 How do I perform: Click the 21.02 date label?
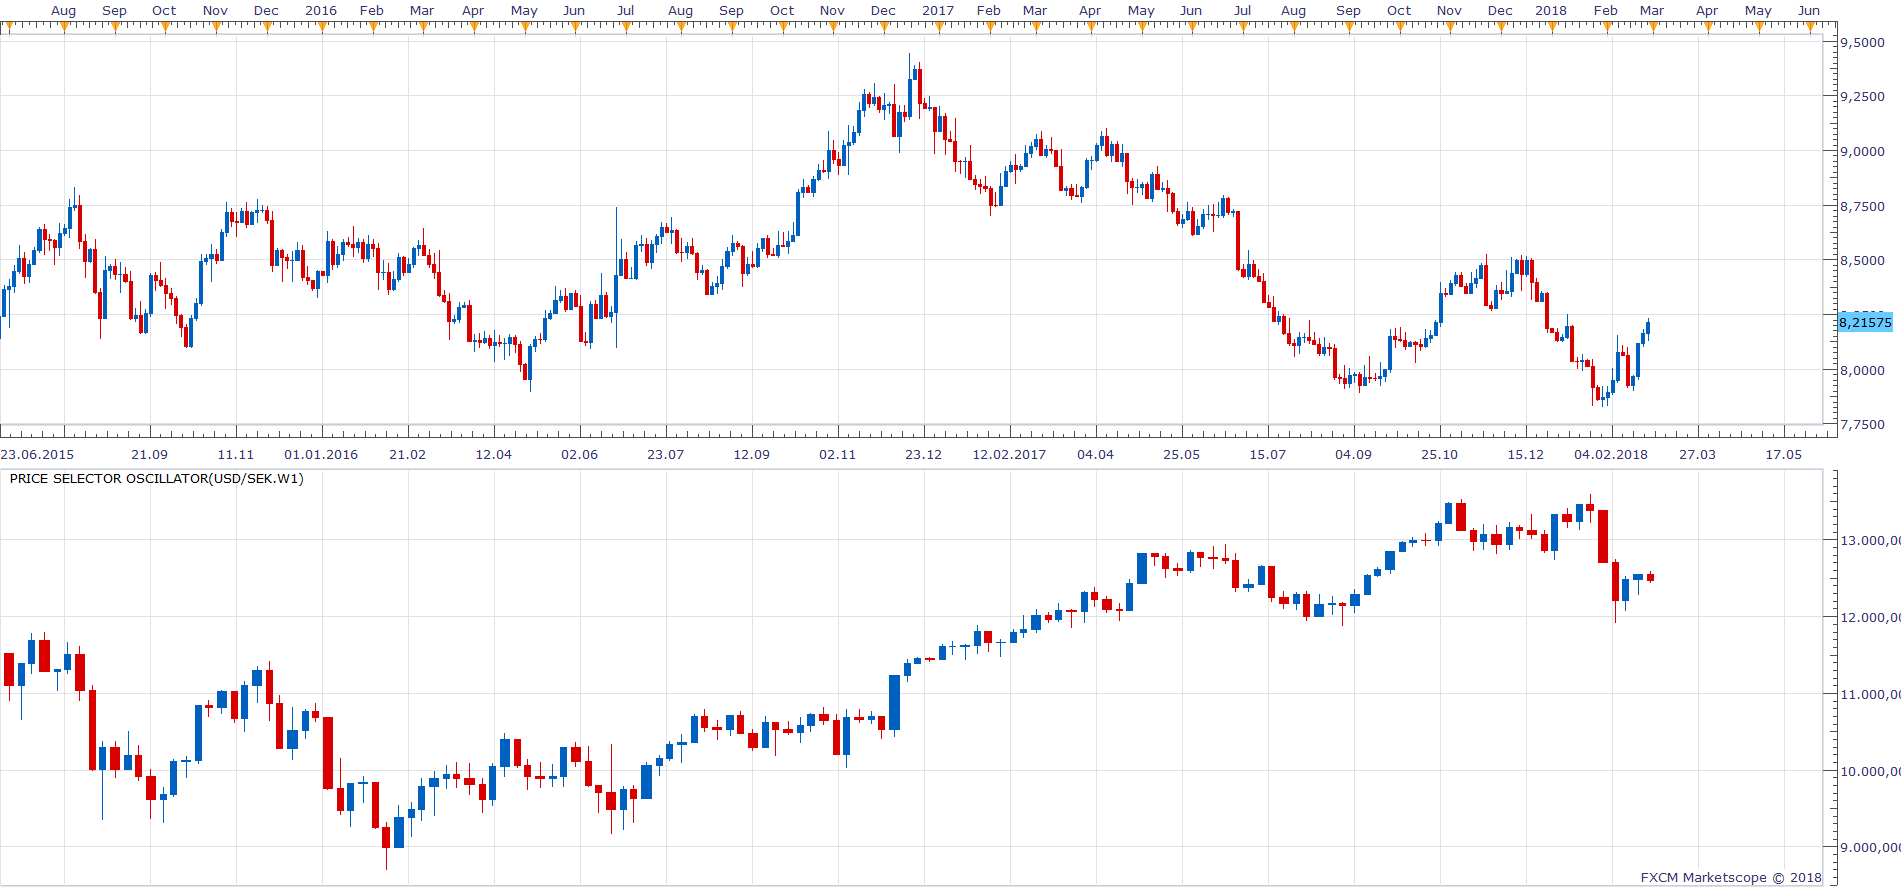407,455
